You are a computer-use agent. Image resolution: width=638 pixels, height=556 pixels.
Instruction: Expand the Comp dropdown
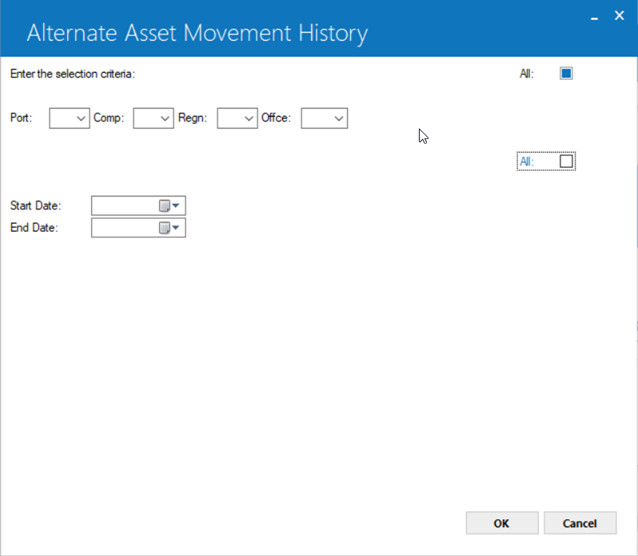tap(153, 118)
